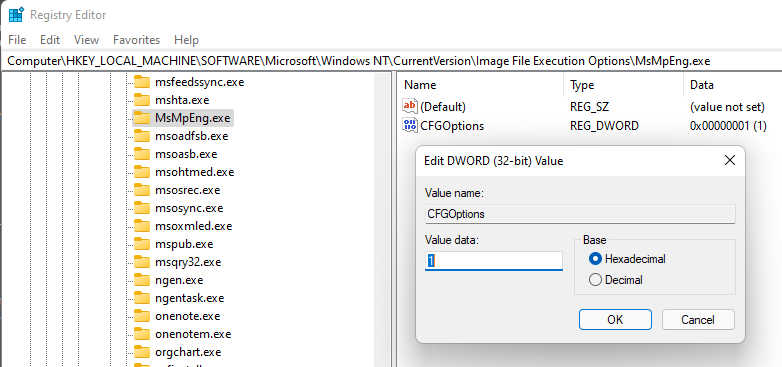Screen dimensions: 782x367
Task: Click the mspub.exe key name
Action: pyautogui.click(x=184, y=244)
